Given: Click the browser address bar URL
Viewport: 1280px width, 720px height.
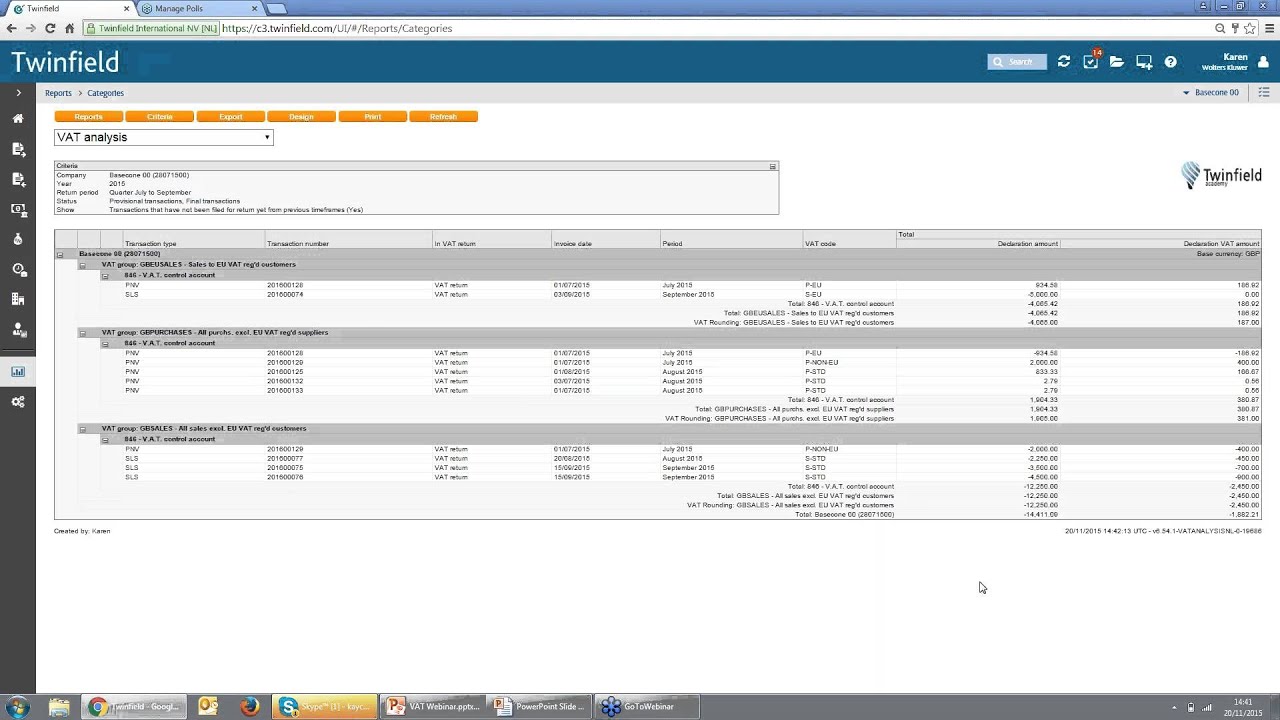Looking at the screenshot, I should [337, 28].
